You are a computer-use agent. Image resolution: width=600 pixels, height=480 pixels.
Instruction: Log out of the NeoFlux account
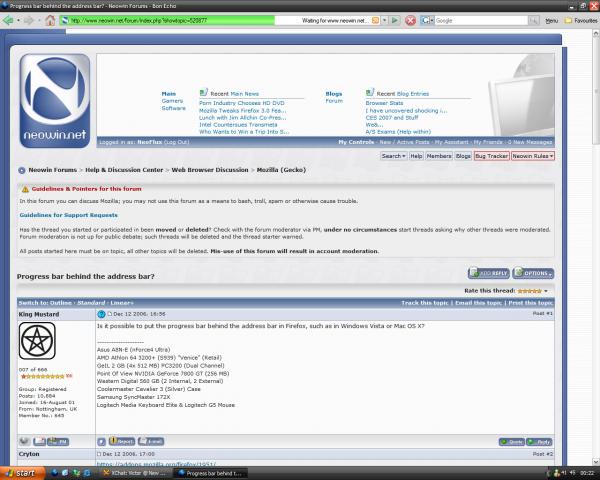[x=176, y=142]
